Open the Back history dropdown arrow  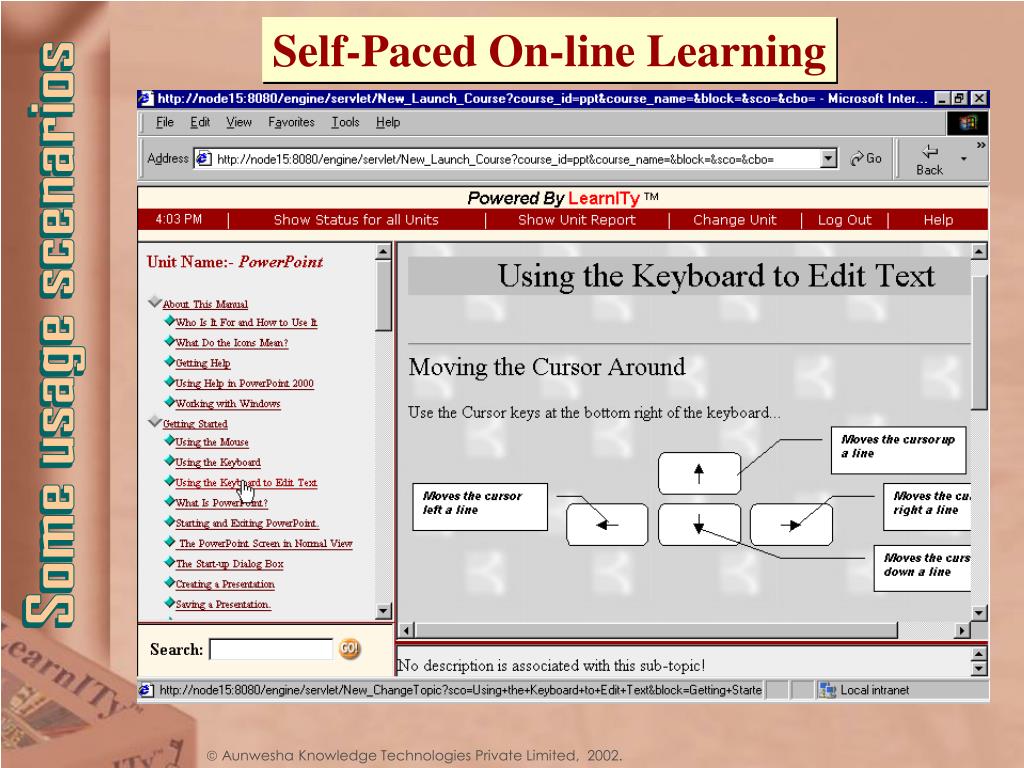(963, 159)
